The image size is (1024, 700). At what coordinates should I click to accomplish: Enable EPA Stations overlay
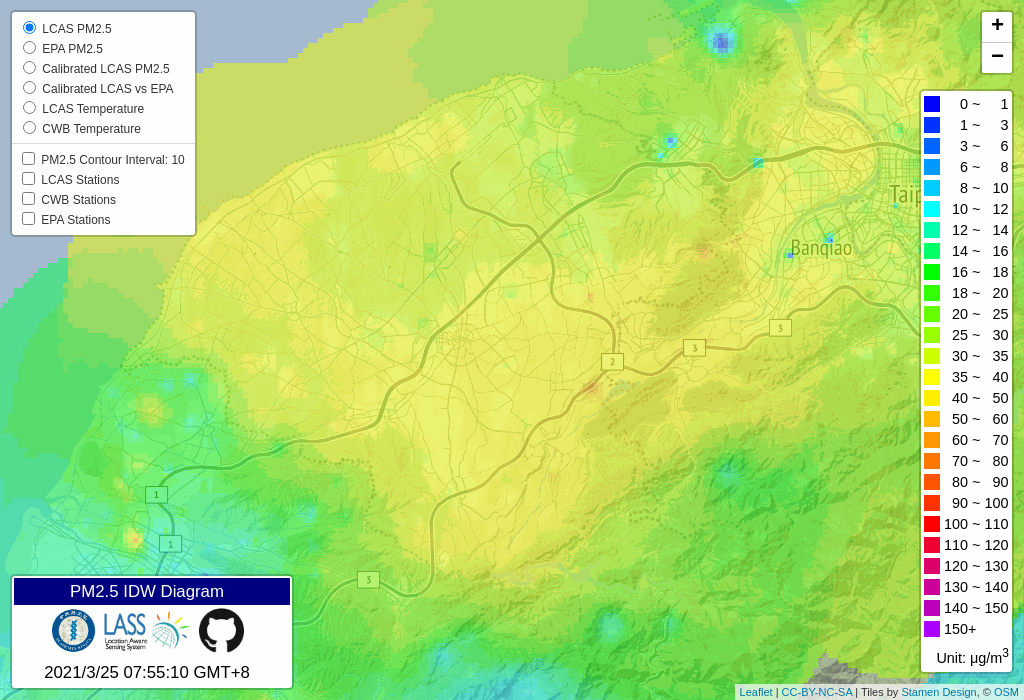pos(29,219)
